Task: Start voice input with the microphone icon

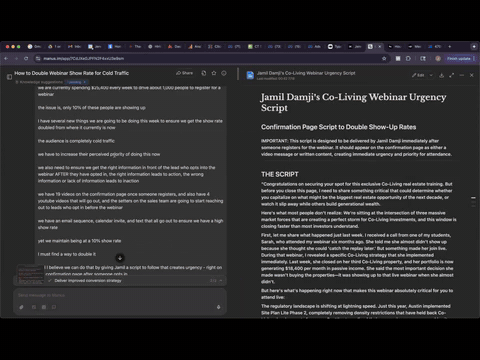Action: point(219,307)
